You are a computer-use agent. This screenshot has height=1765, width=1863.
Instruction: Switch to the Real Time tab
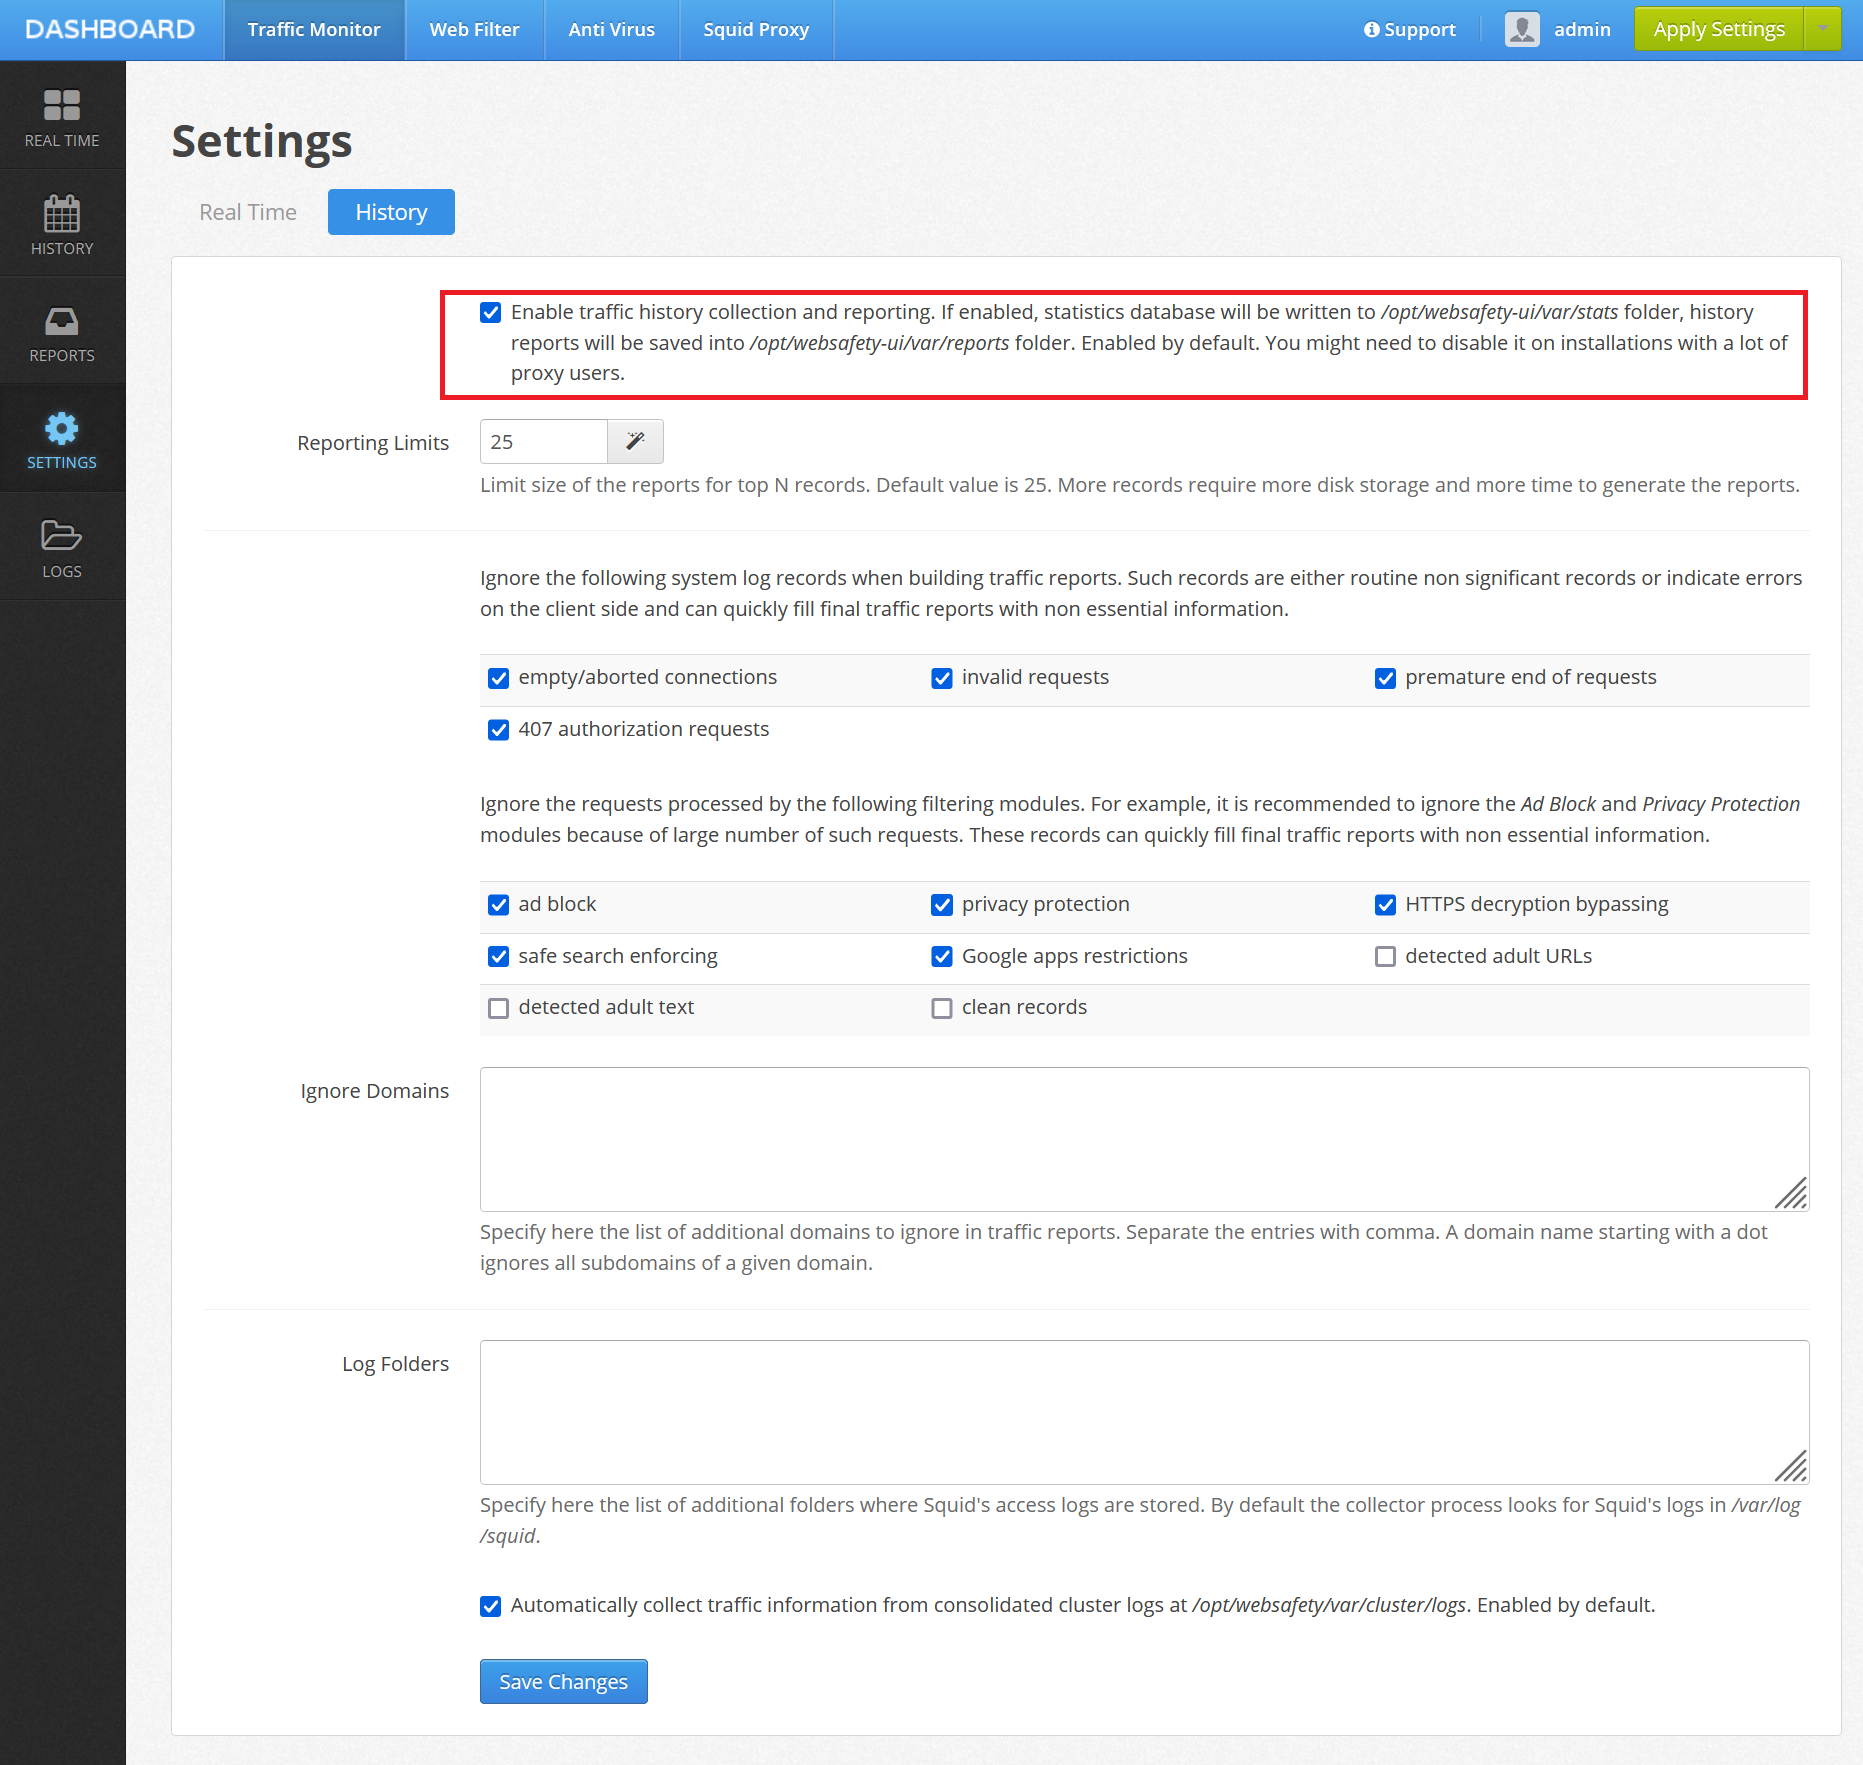coord(248,212)
